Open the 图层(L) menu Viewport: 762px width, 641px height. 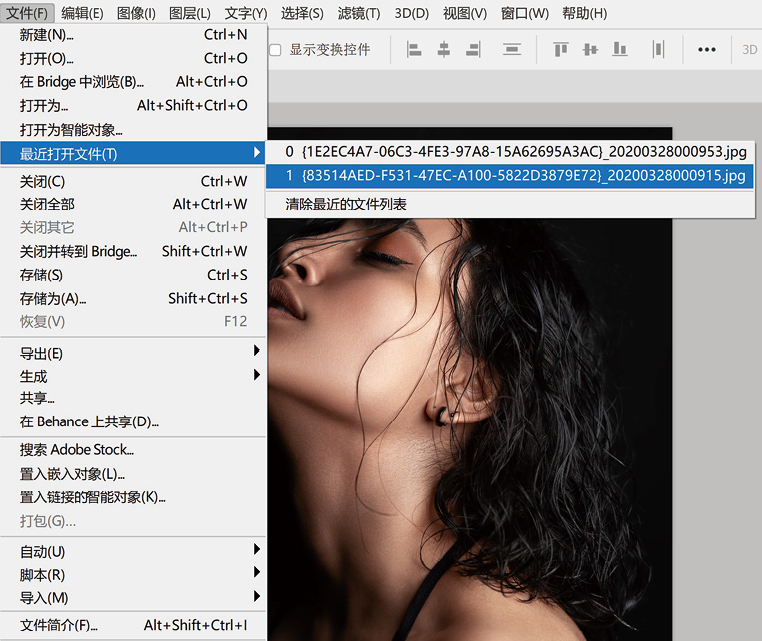(x=190, y=13)
